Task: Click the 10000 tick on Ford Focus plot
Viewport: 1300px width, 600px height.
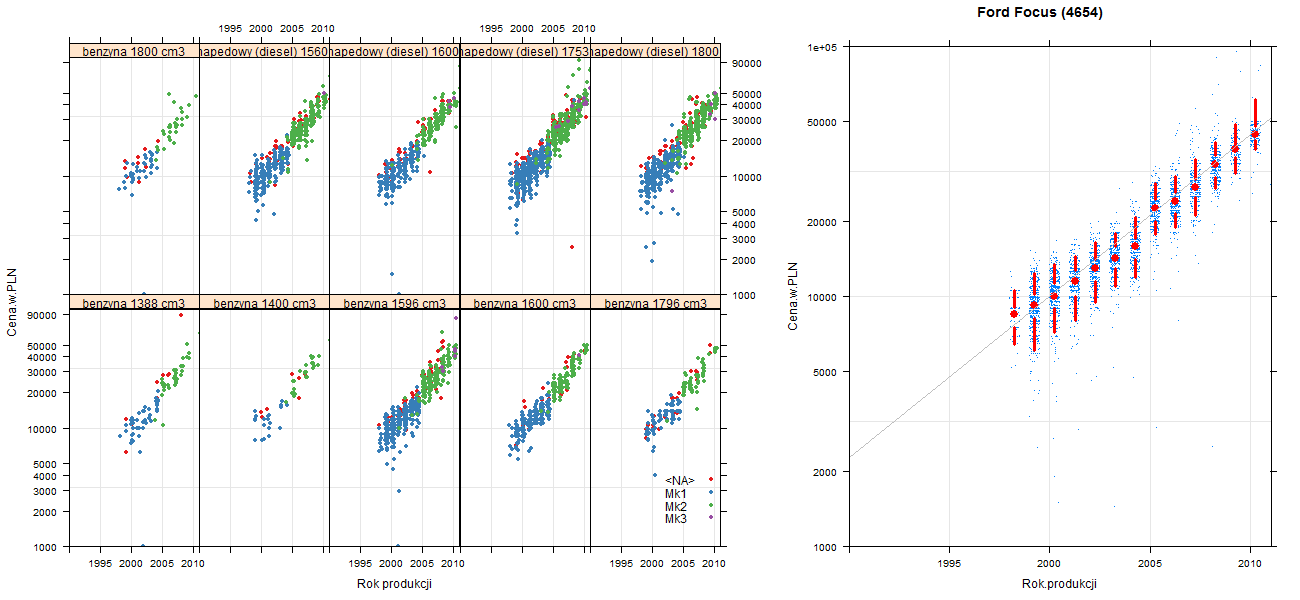Action: [x=824, y=296]
